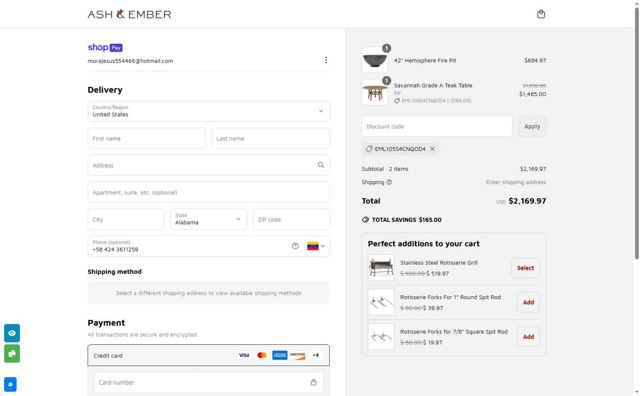
Task: Add Rotisserie Forks for 7/8" Square Spit Rod
Action: click(528, 337)
